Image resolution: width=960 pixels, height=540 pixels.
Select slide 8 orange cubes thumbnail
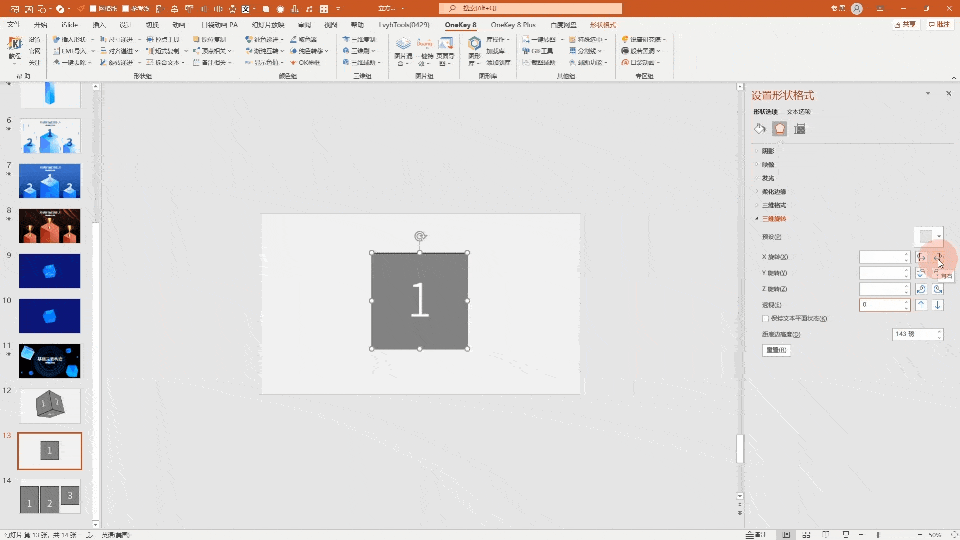50,225
